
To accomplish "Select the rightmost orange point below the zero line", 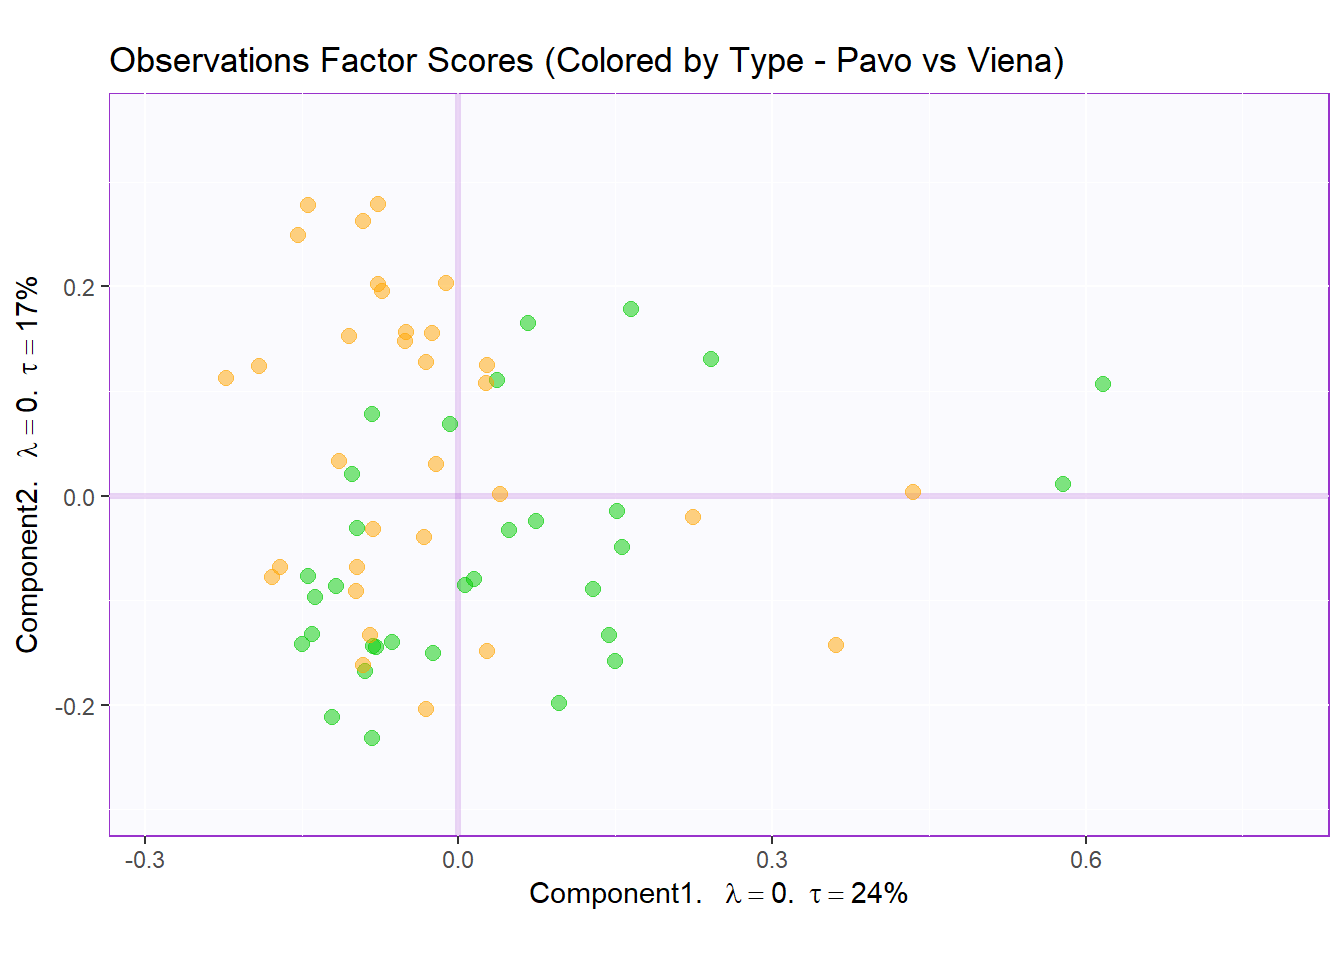I will pyautogui.click(x=835, y=645).
